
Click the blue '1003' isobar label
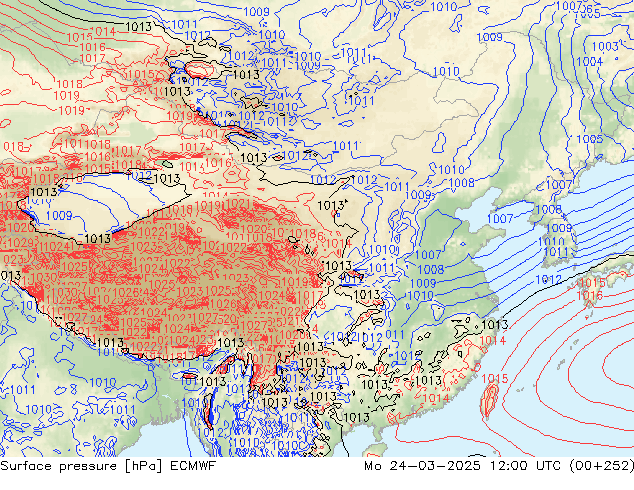[x=605, y=46]
